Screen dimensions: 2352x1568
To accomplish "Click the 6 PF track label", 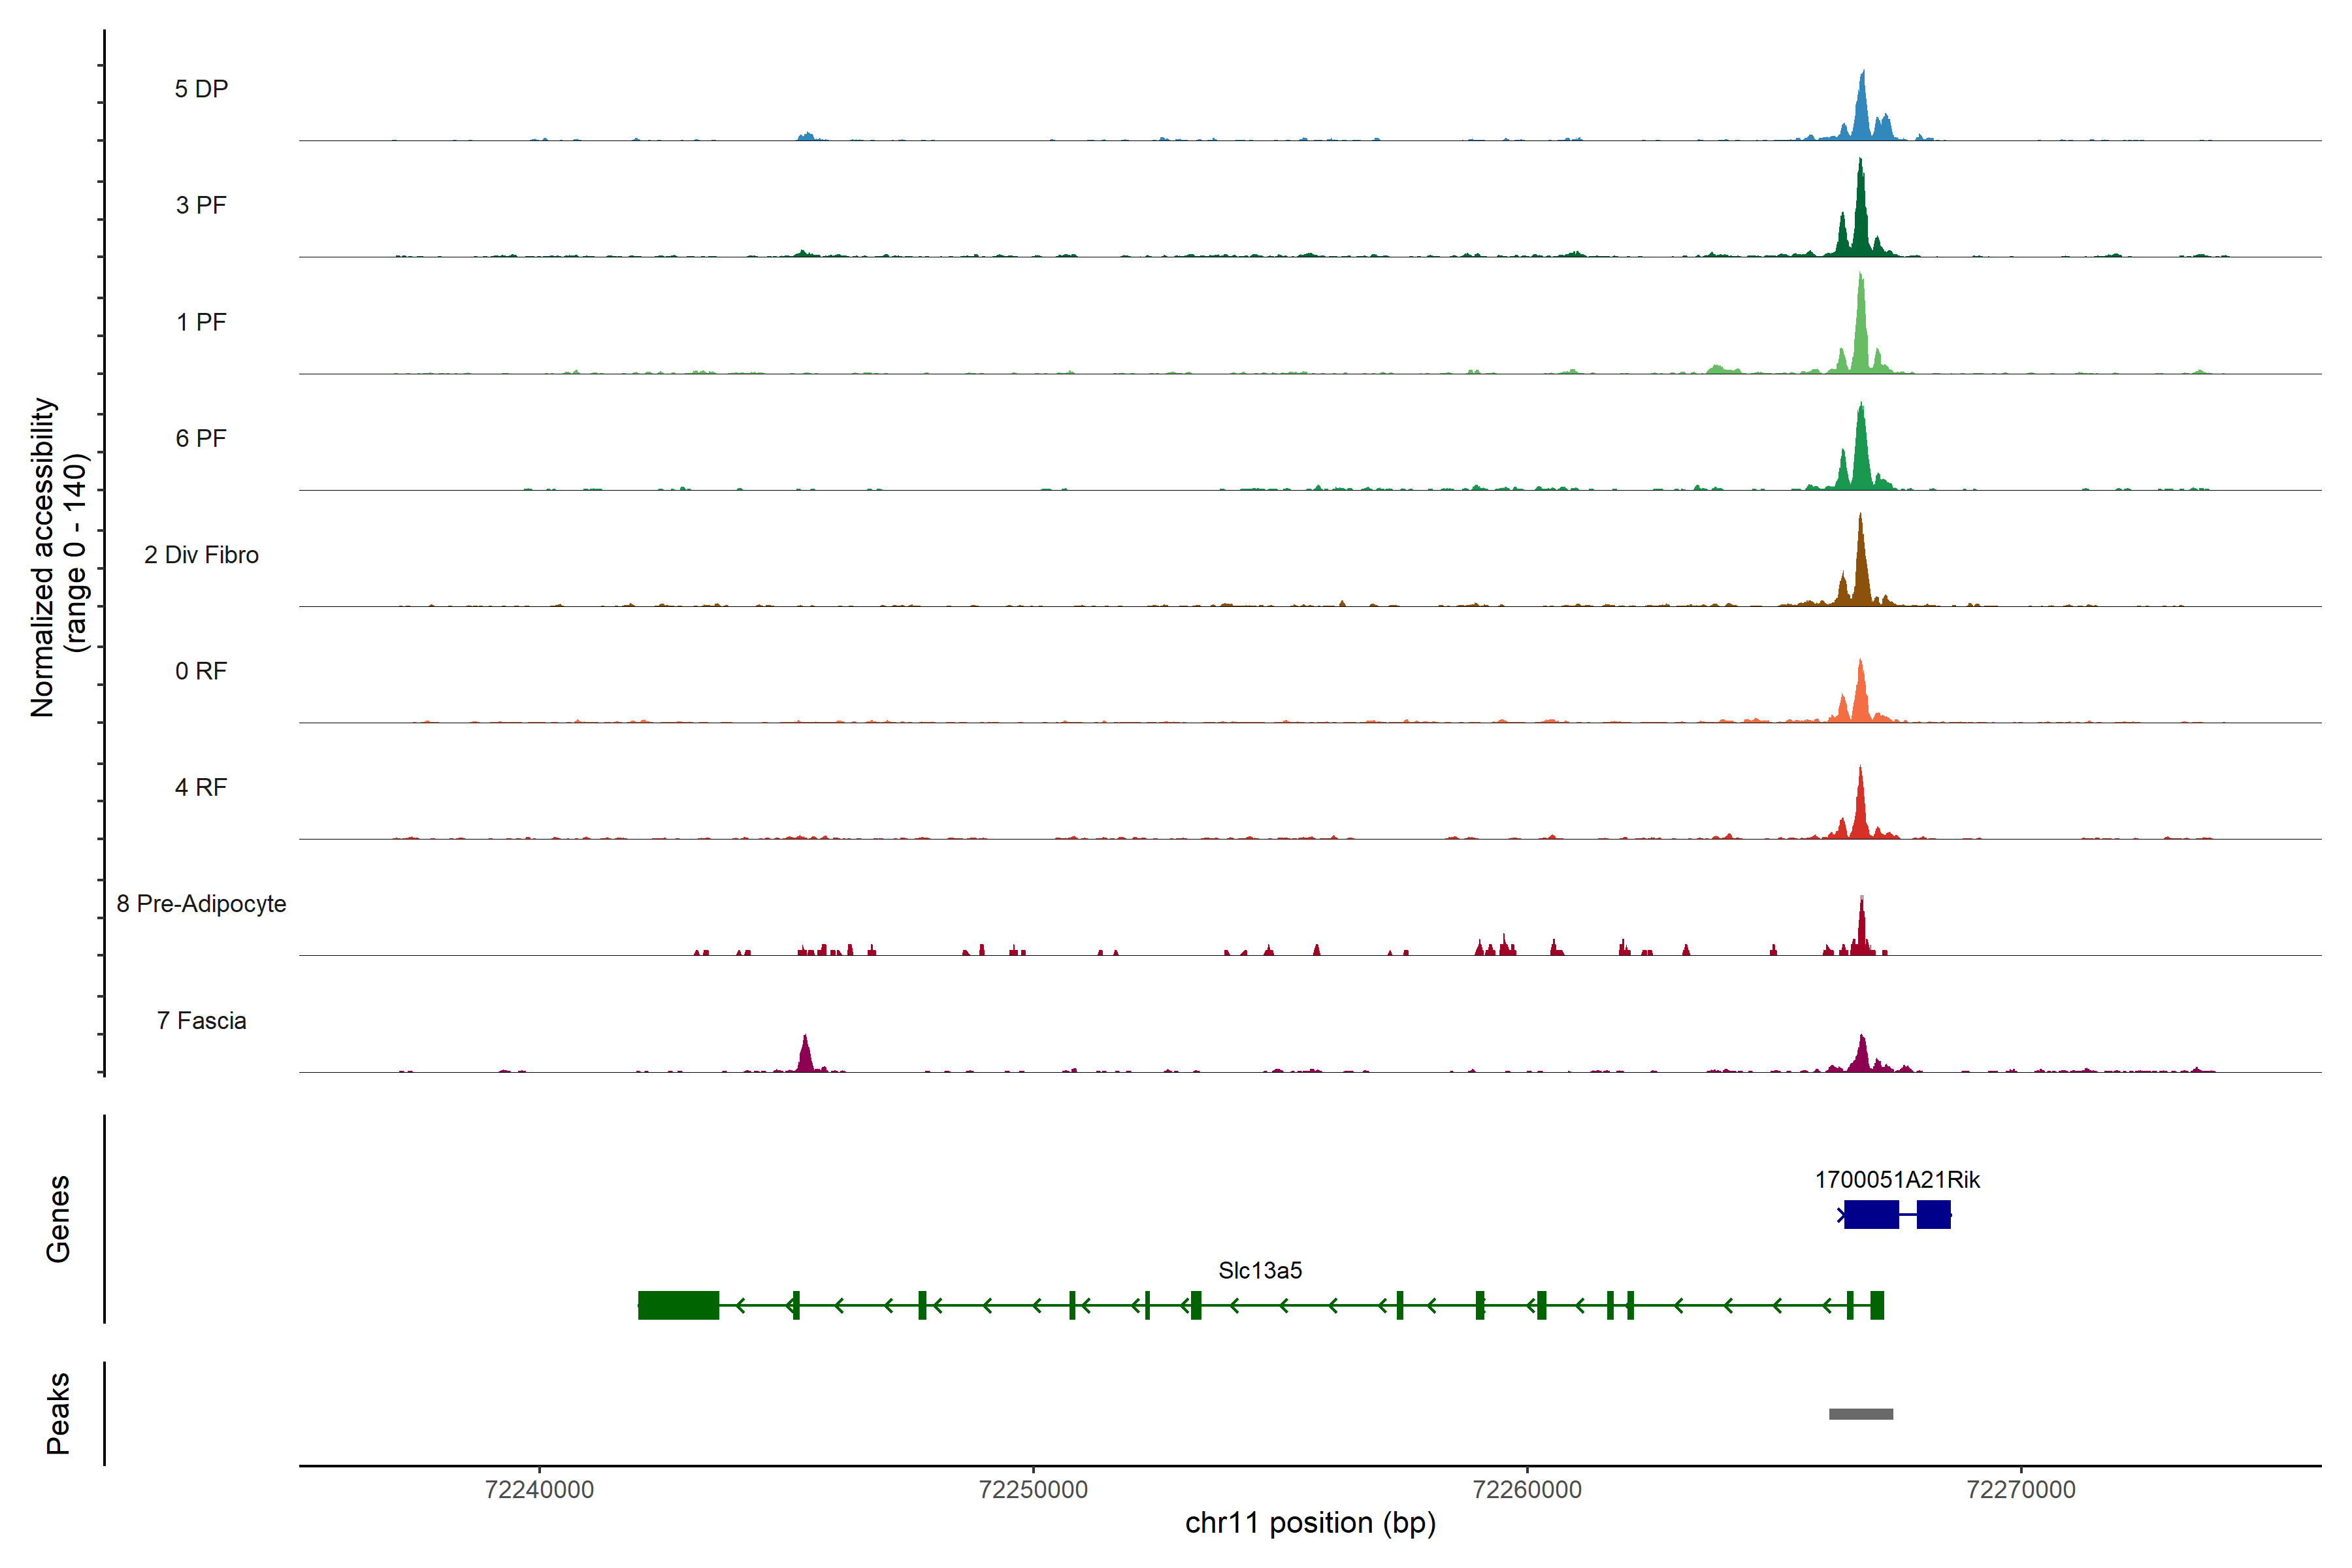I will 201,438.
